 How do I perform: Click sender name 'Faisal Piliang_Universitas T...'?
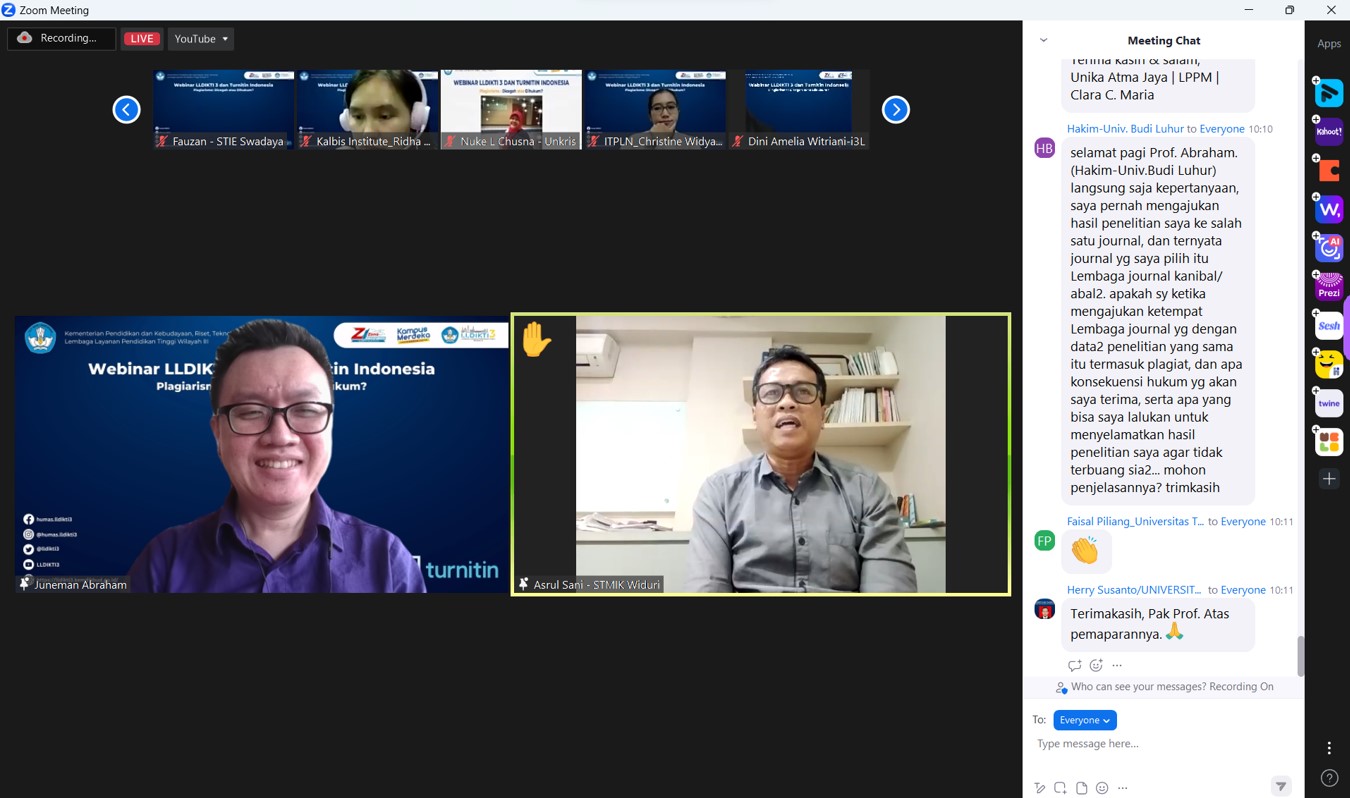point(1135,521)
